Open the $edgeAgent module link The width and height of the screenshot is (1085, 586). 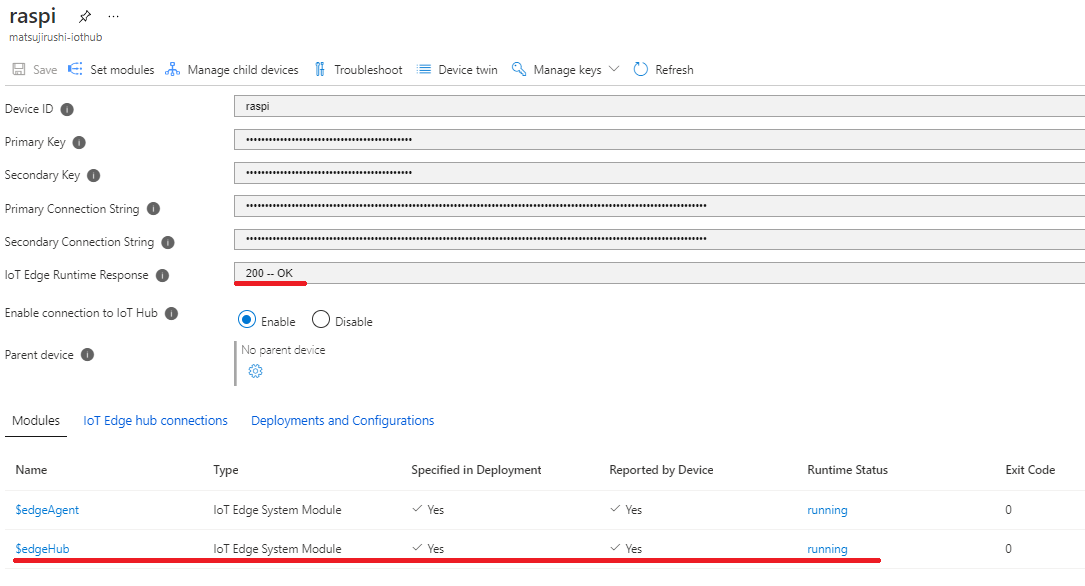click(x=47, y=510)
